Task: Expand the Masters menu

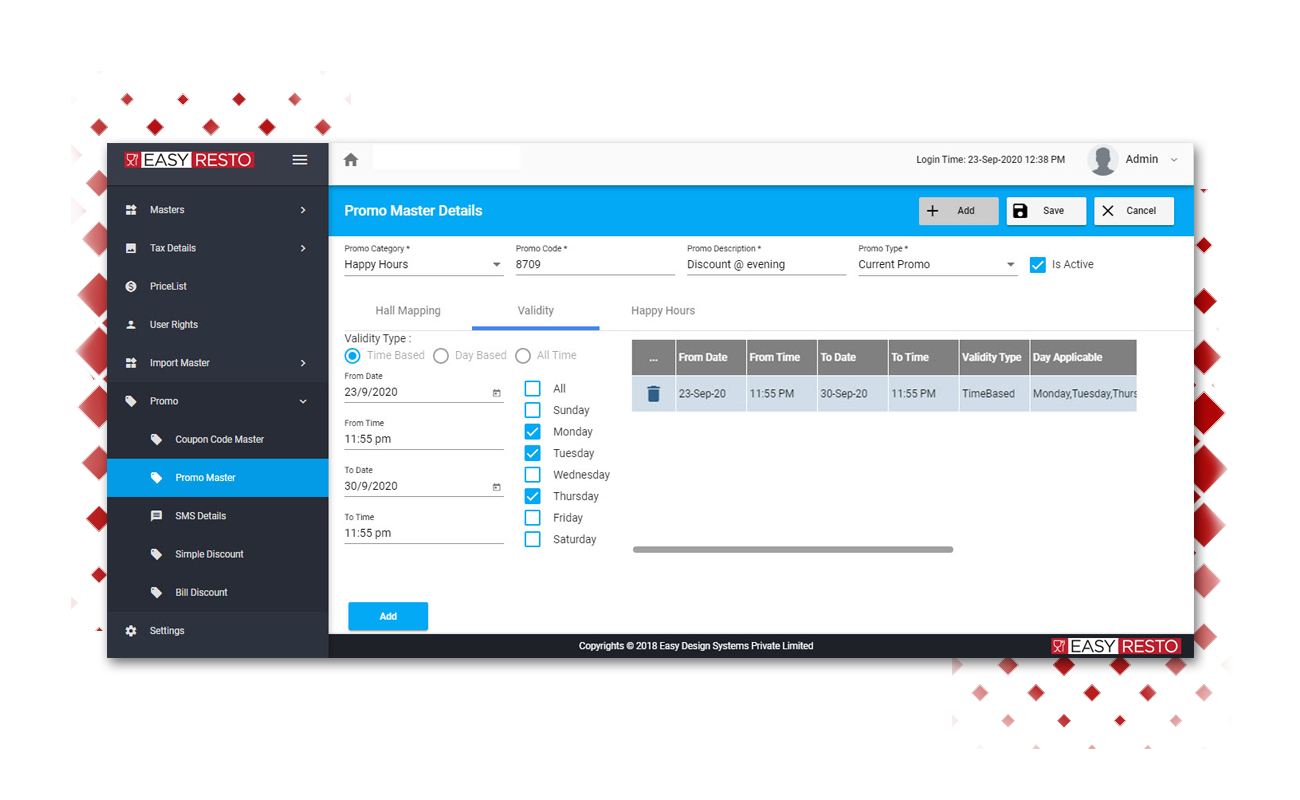Action: pyautogui.click(x=303, y=210)
